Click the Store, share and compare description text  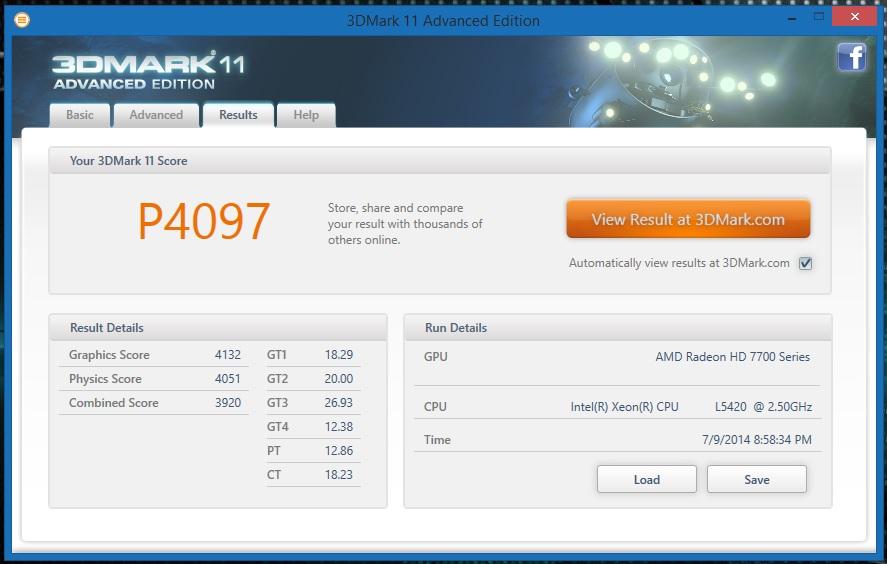[x=405, y=224]
